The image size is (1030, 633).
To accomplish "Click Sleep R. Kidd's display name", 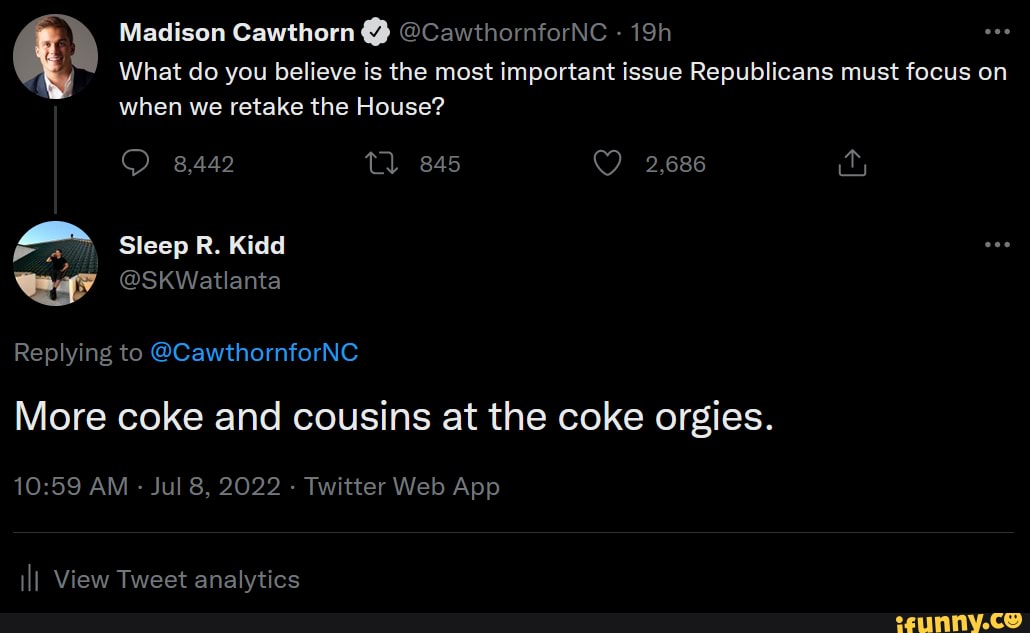I will coord(202,244).
